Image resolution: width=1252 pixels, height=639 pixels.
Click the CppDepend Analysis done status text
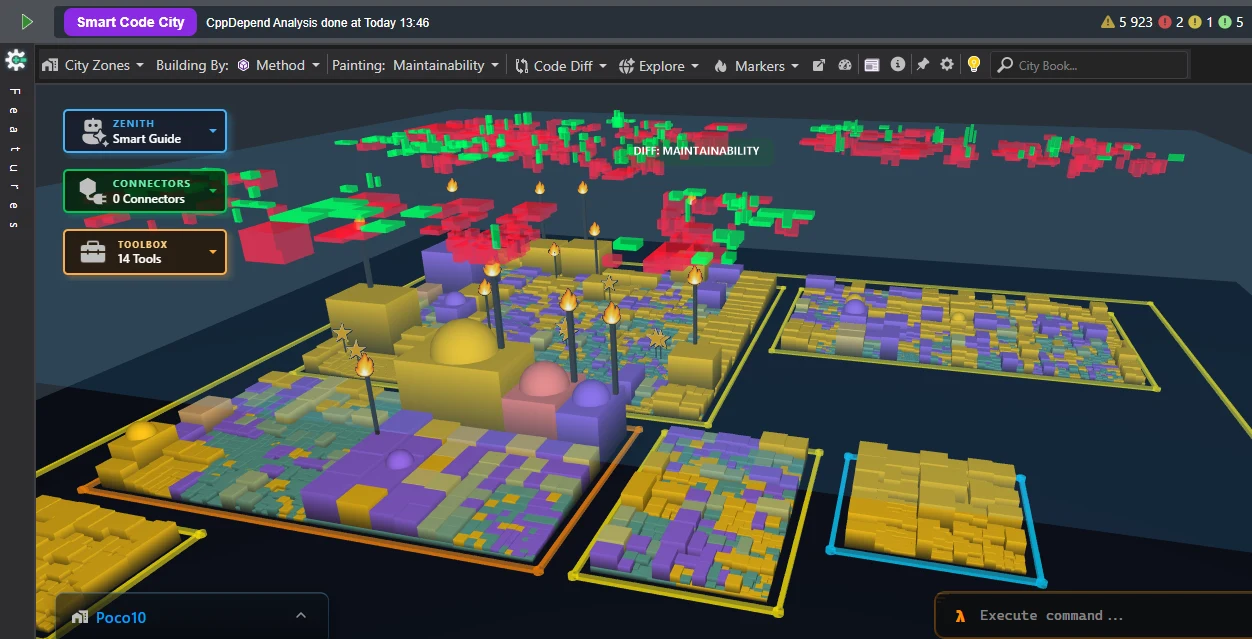pos(318,22)
